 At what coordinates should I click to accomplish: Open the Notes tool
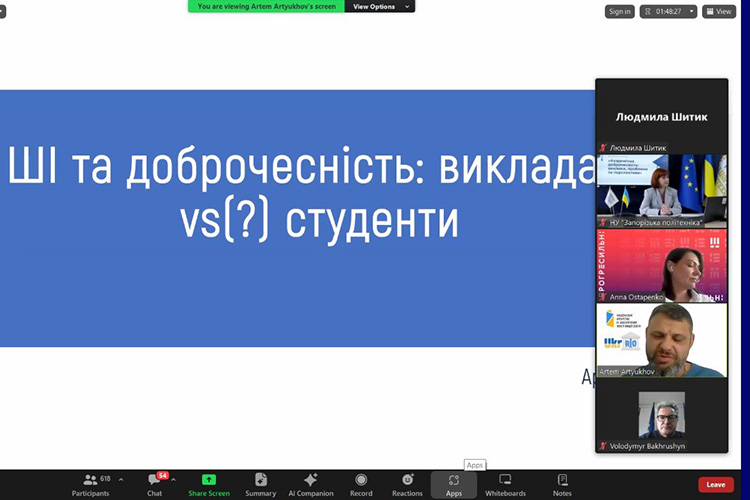coord(562,484)
